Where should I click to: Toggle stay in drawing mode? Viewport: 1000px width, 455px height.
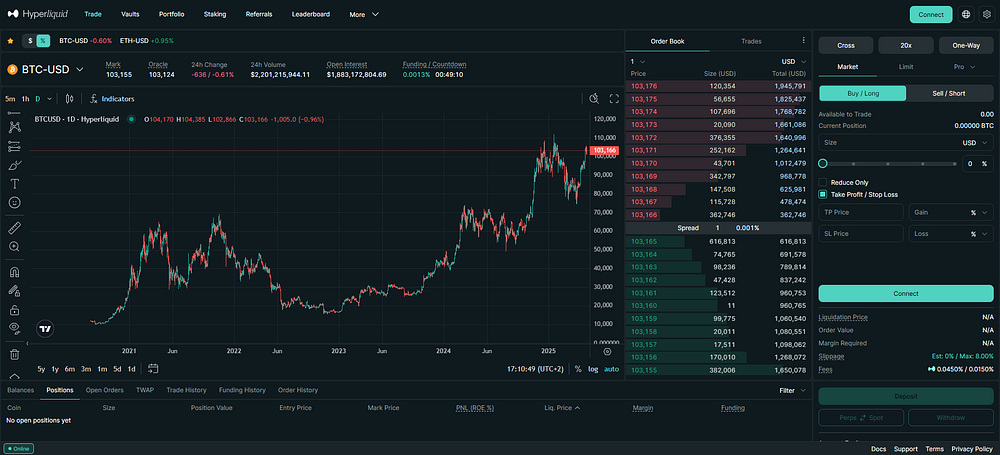point(14,291)
